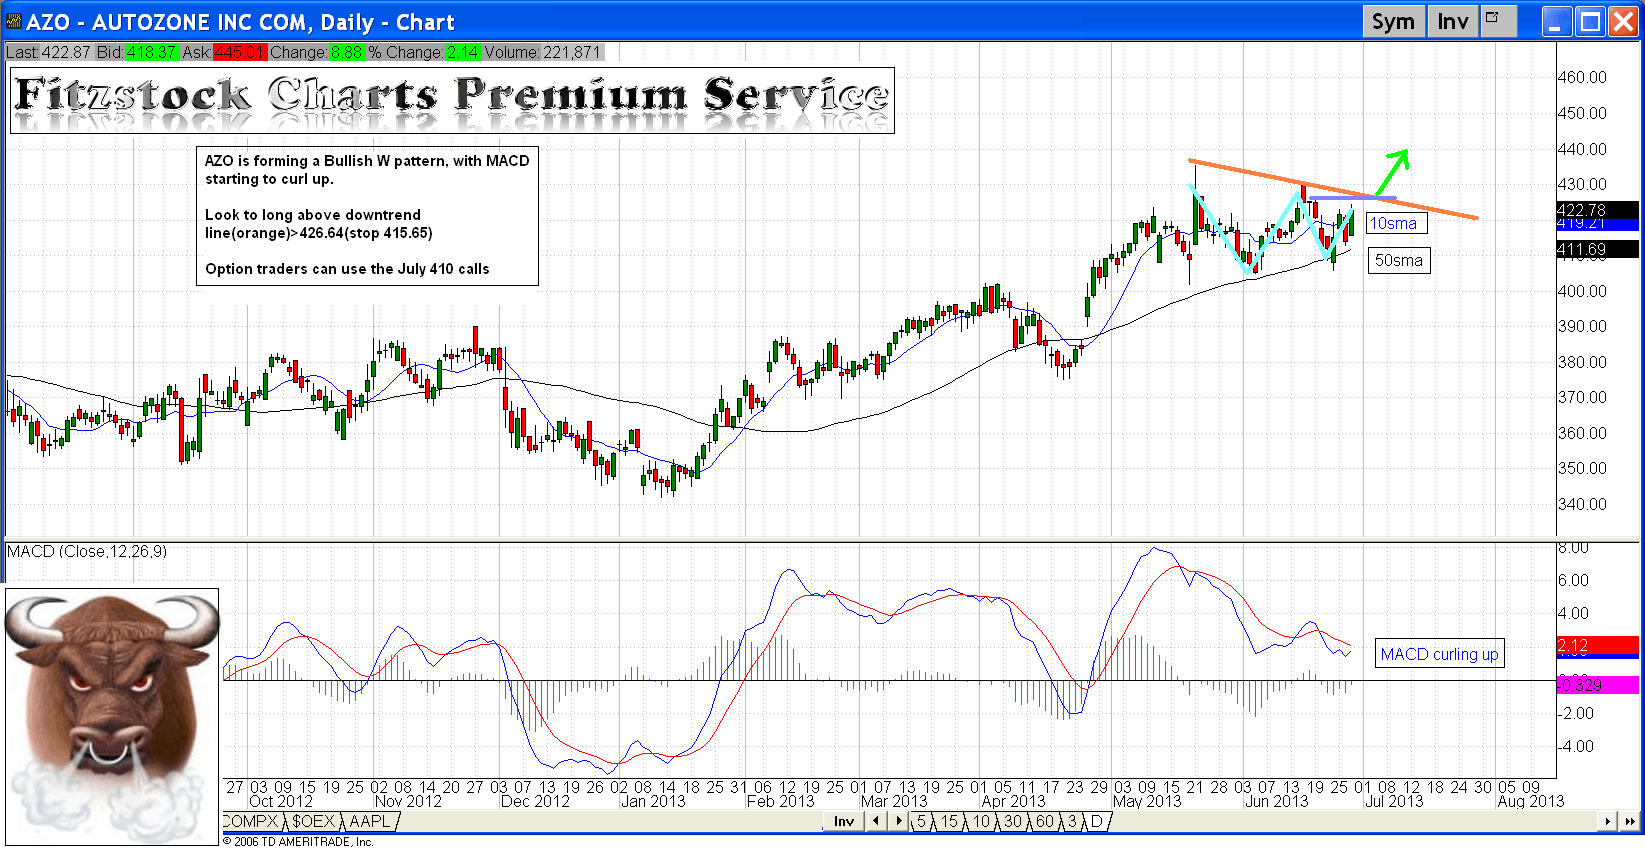Screen dimensions: 1645x848
Task: Click the pop-out window icon
Action: (1496, 20)
